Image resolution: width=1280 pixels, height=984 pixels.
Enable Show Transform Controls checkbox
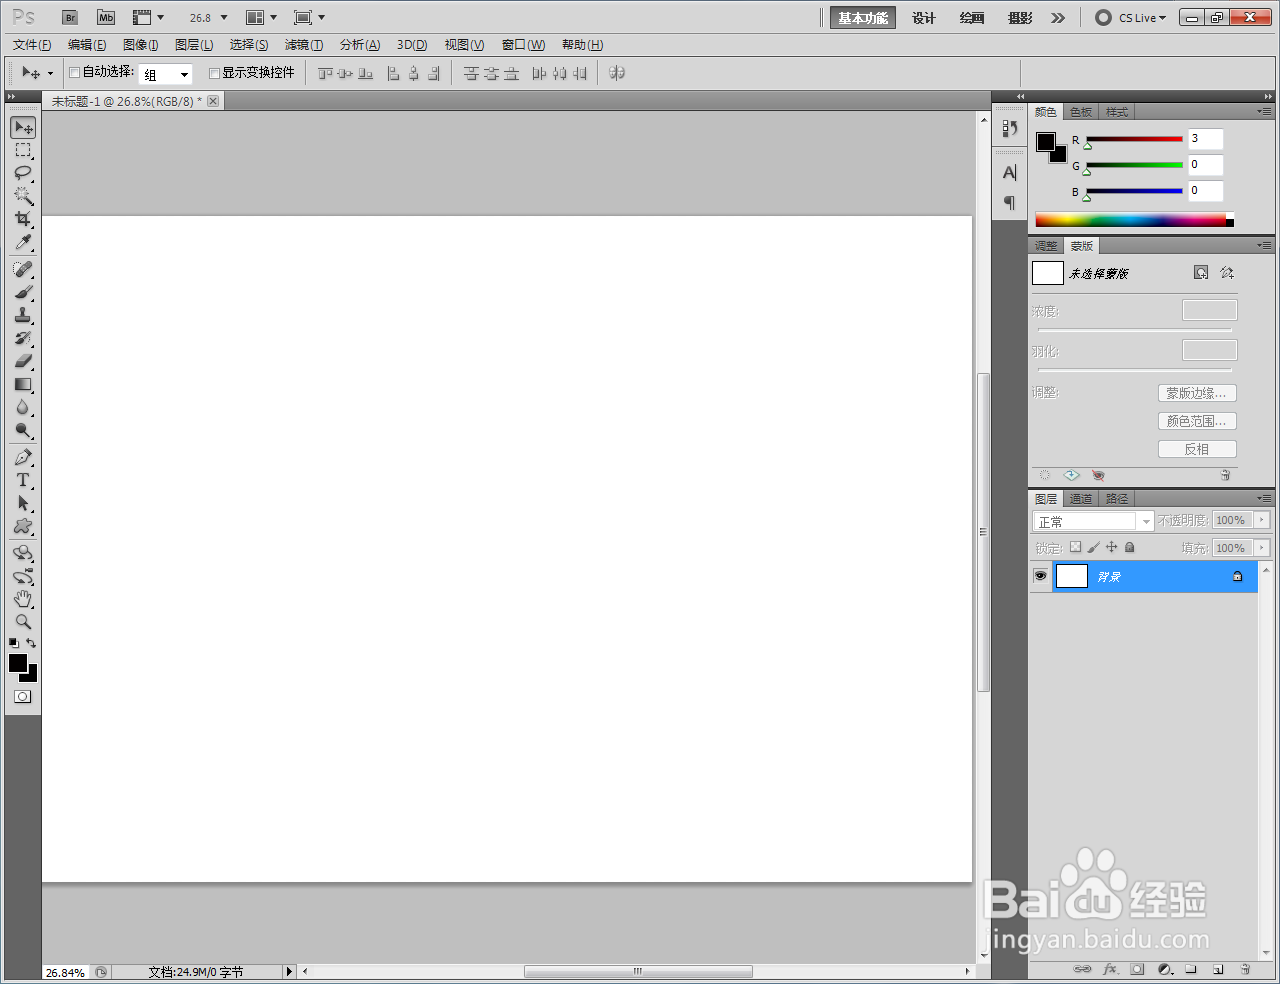214,73
